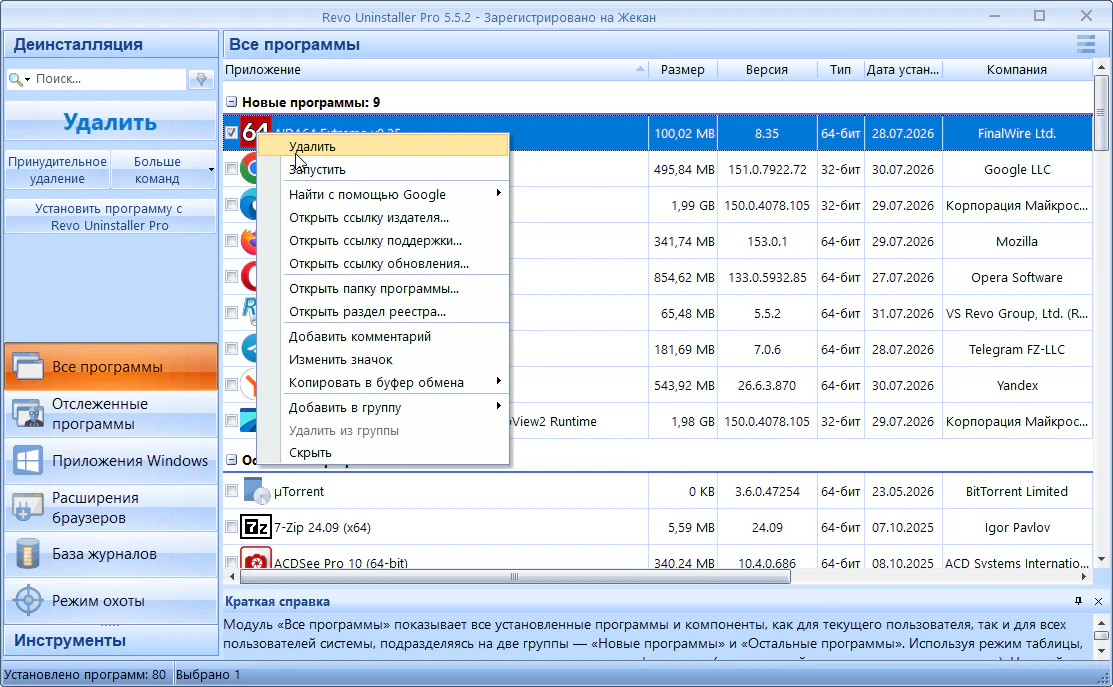Click the Компания column header

1016,70
